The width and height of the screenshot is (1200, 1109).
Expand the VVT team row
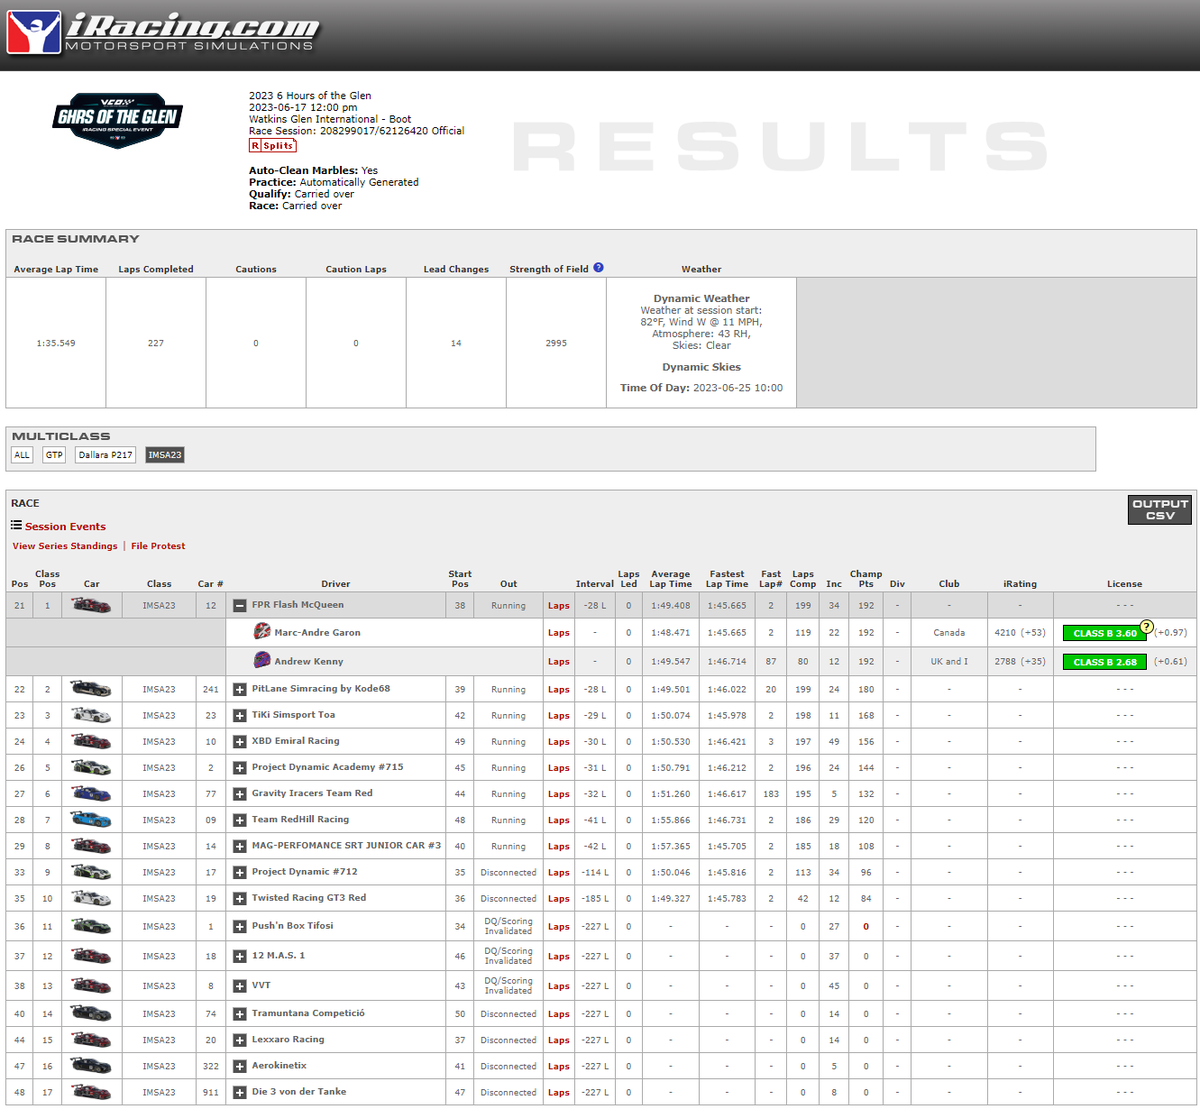[x=239, y=986]
